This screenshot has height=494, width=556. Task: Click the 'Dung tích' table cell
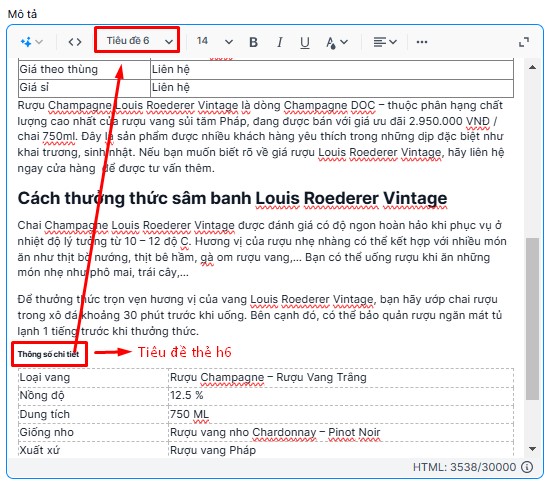click(x=93, y=414)
